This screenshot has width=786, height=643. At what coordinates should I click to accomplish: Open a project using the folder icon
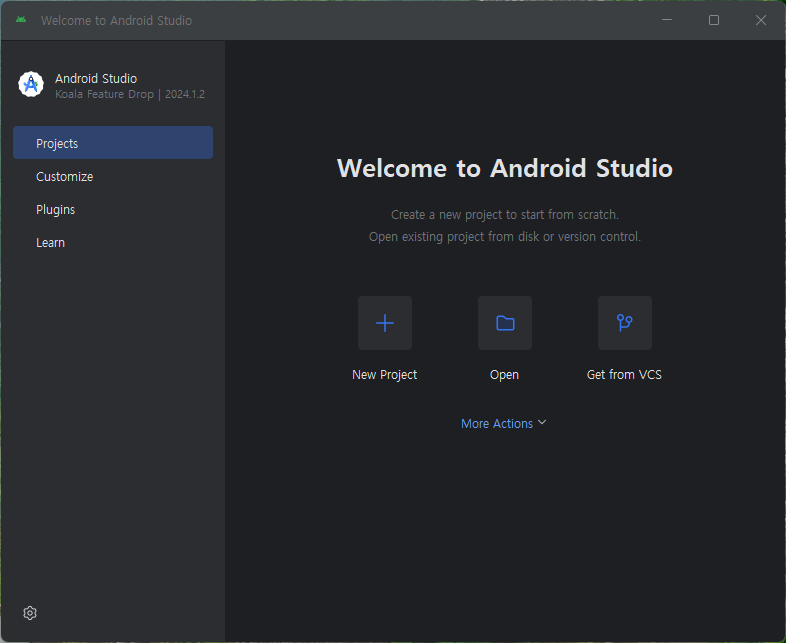point(505,323)
